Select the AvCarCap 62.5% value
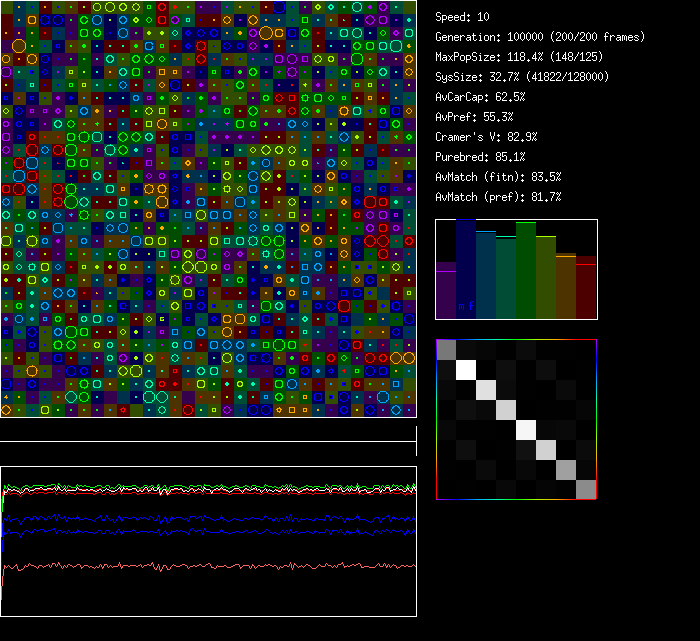Screen dimensions: 700x641 pyautogui.click(x=480, y=97)
